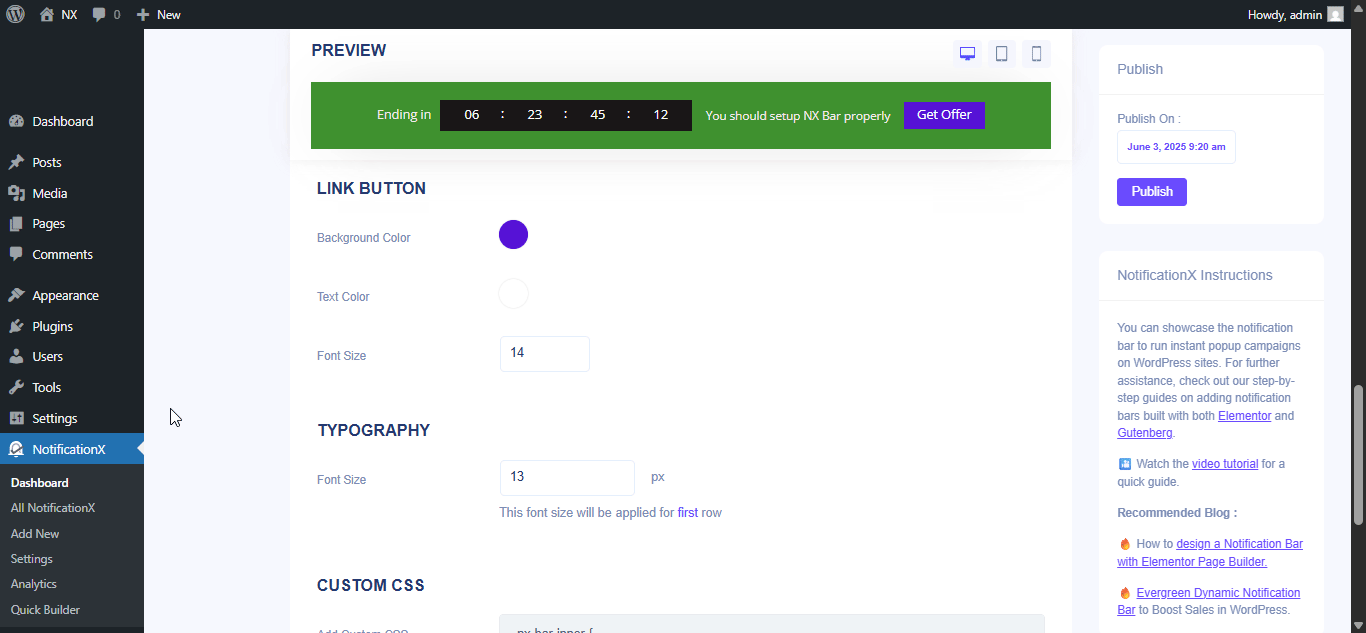Open the Gutenberg guide link

[1145, 433]
